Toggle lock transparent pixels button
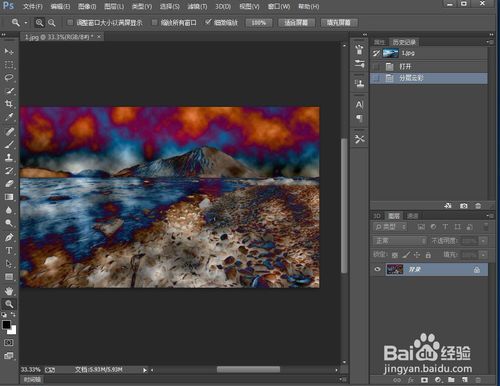Image resolution: width=500 pixels, height=386 pixels. pyautogui.click(x=395, y=255)
